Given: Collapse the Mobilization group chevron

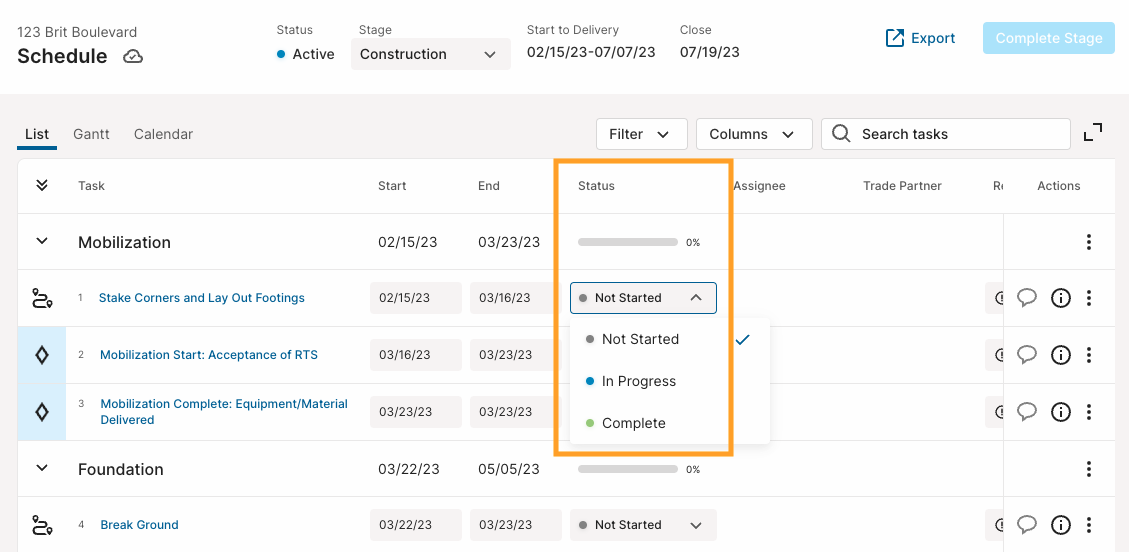Looking at the screenshot, I should tap(42, 241).
